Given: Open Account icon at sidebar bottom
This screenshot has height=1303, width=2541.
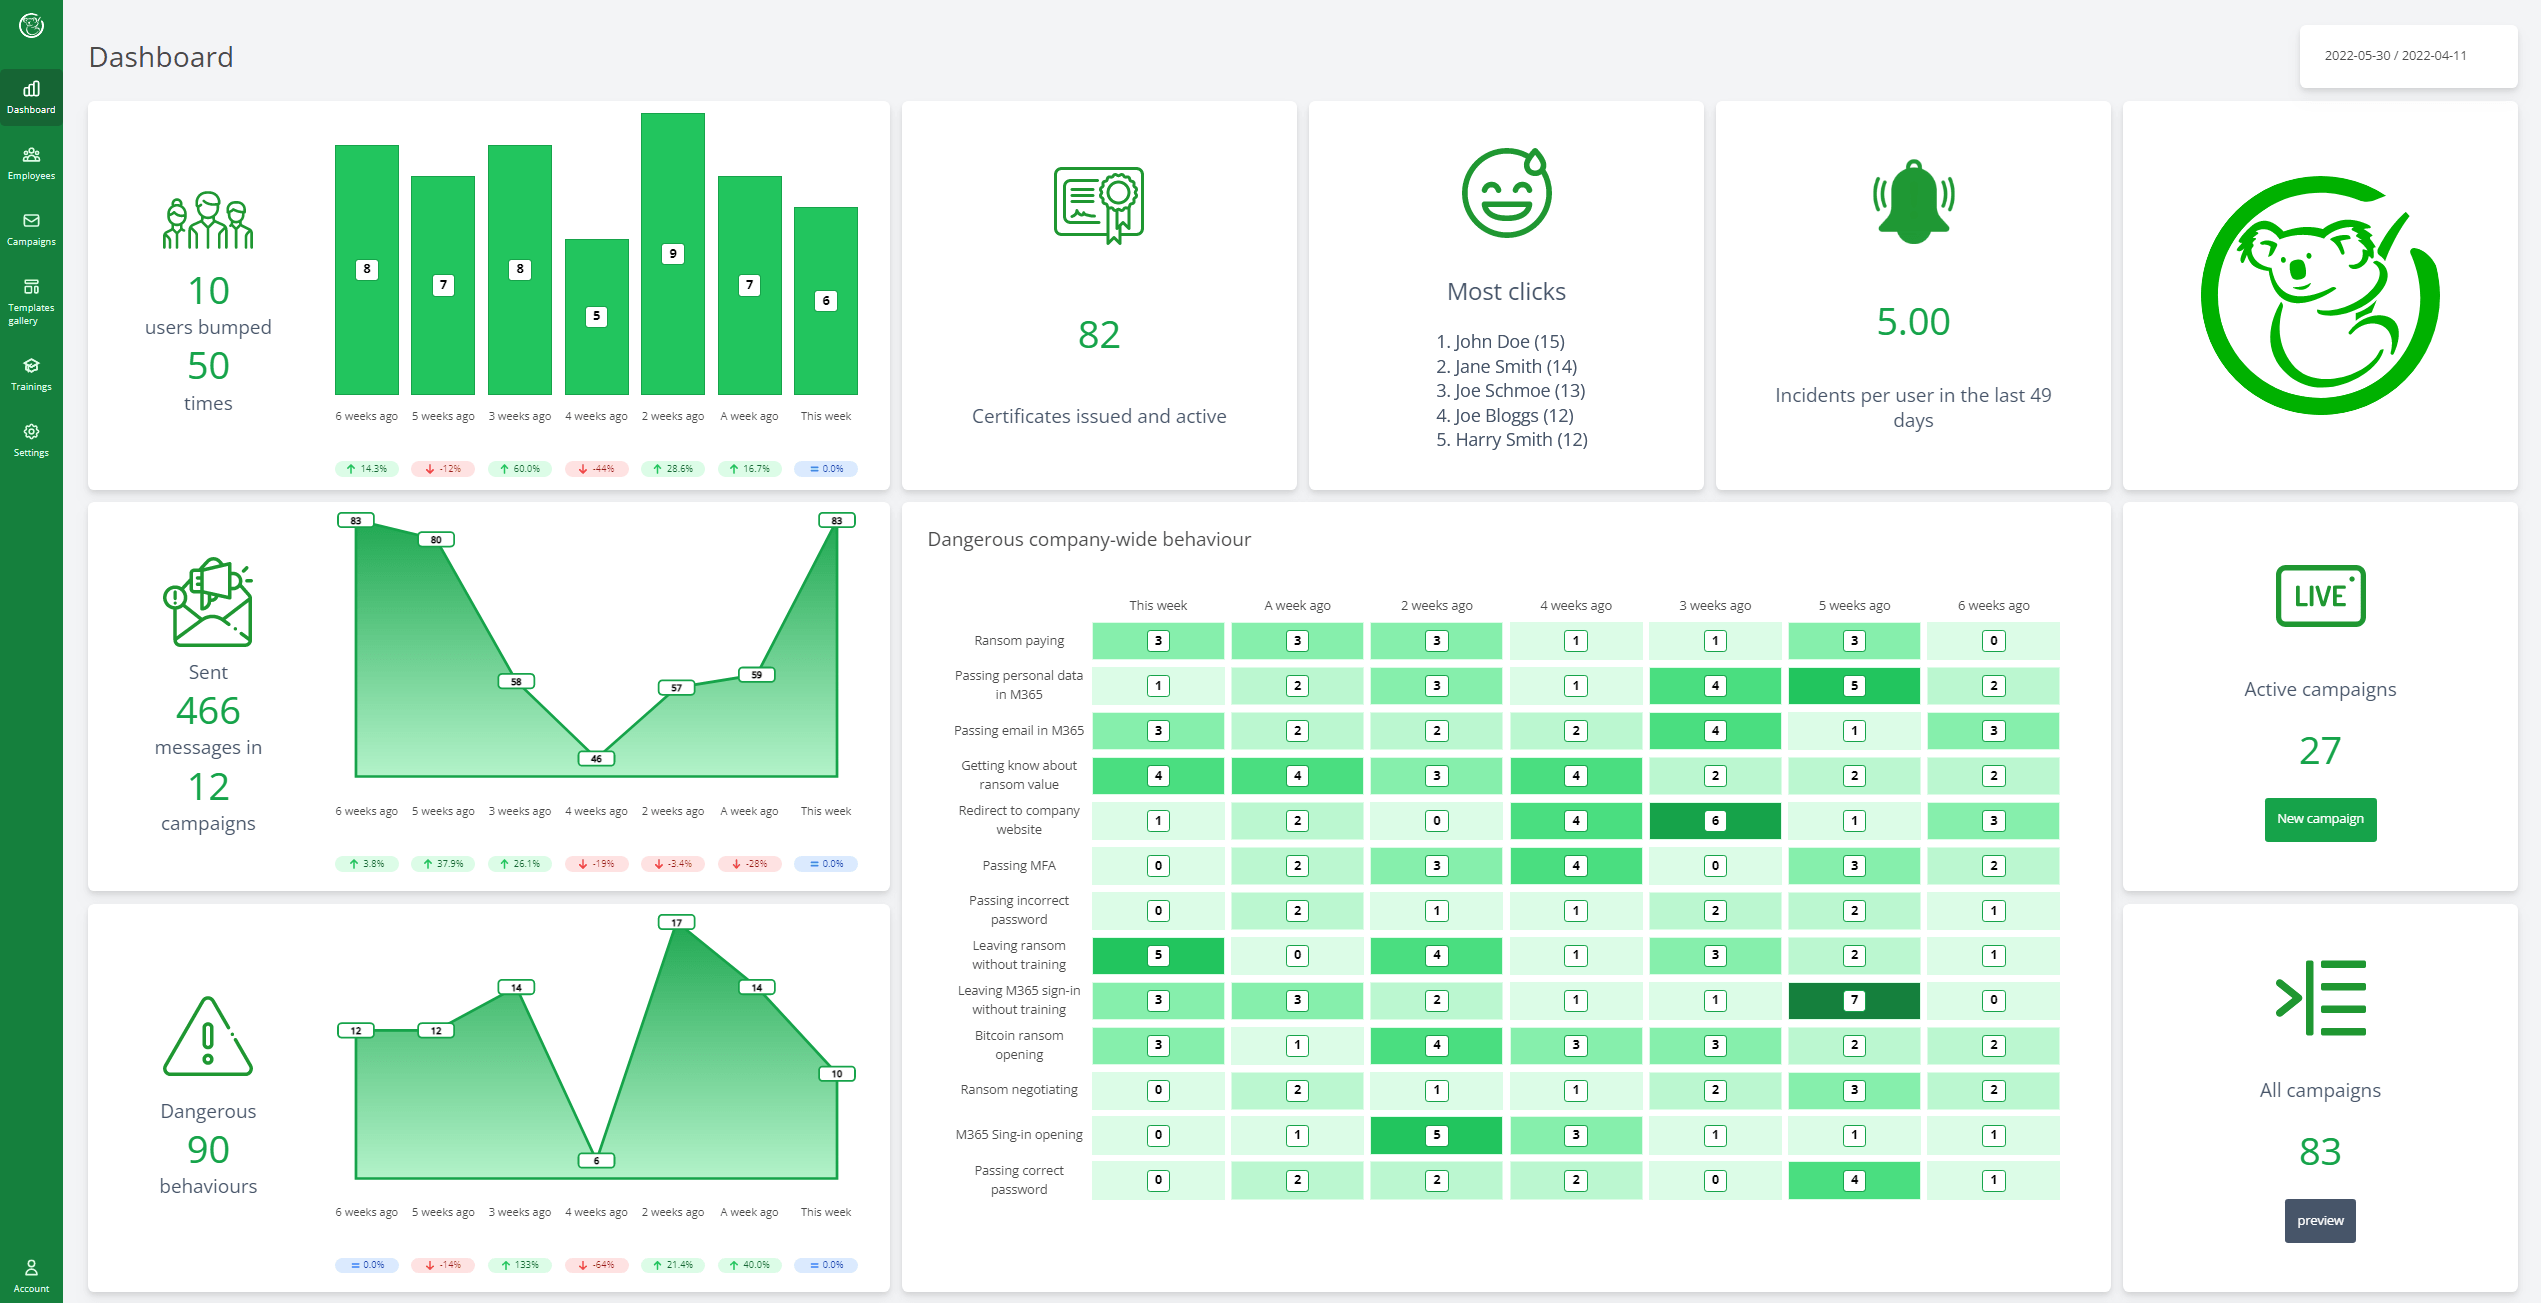Looking at the screenshot, I should (x=31, y=1268).
